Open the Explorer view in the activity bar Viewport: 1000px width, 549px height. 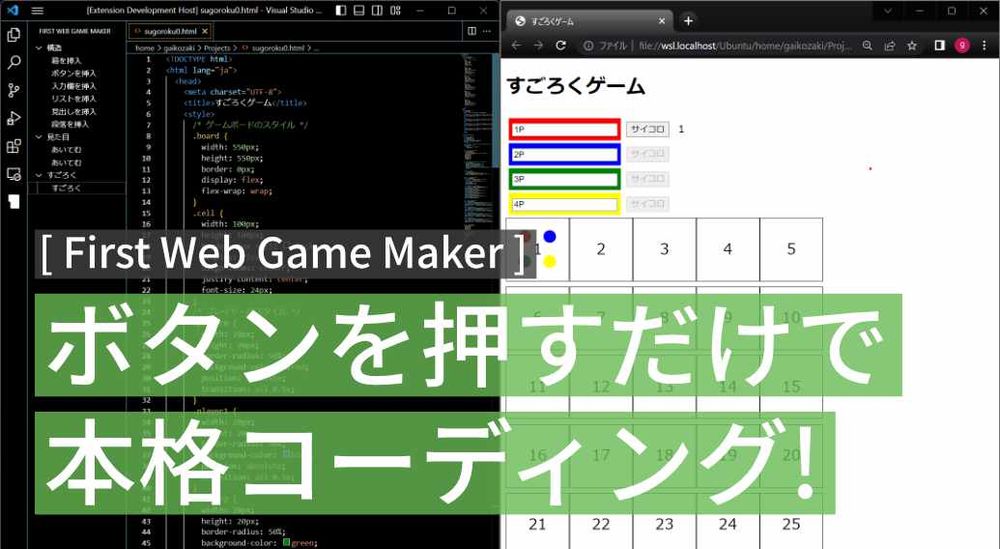tap(14, 34)
